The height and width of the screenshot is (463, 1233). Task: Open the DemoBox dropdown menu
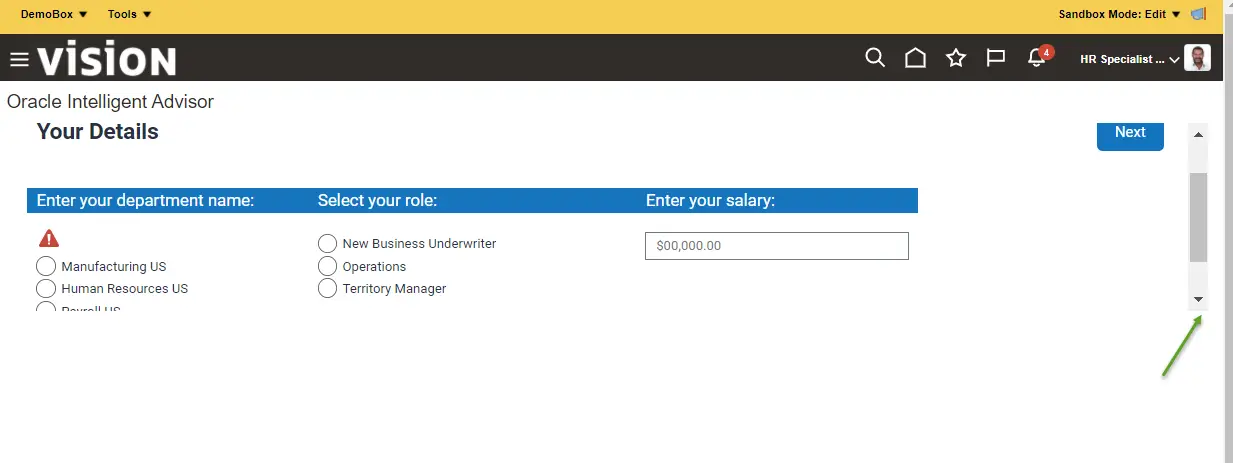point(54,14)
